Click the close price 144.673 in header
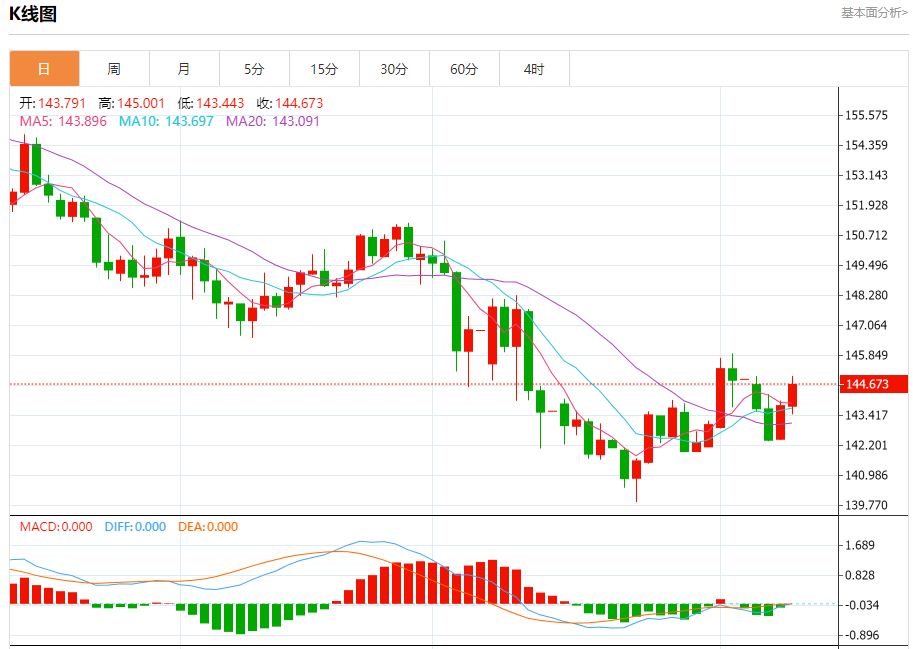 pyautogui.click(x=299, y=103)
